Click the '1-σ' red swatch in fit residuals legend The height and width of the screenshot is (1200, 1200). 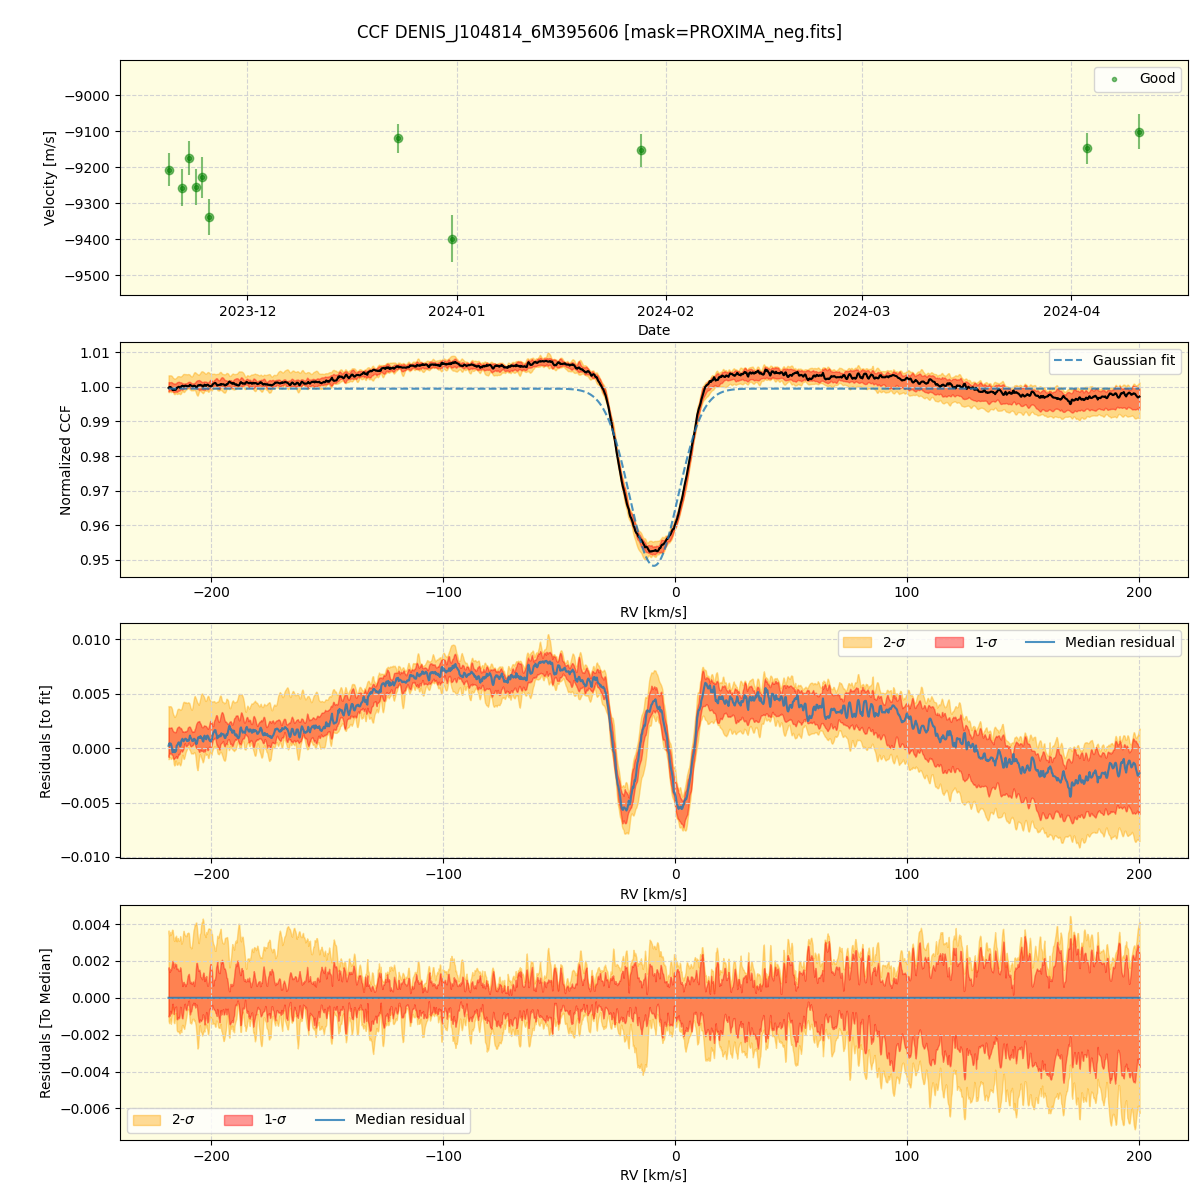949,642
